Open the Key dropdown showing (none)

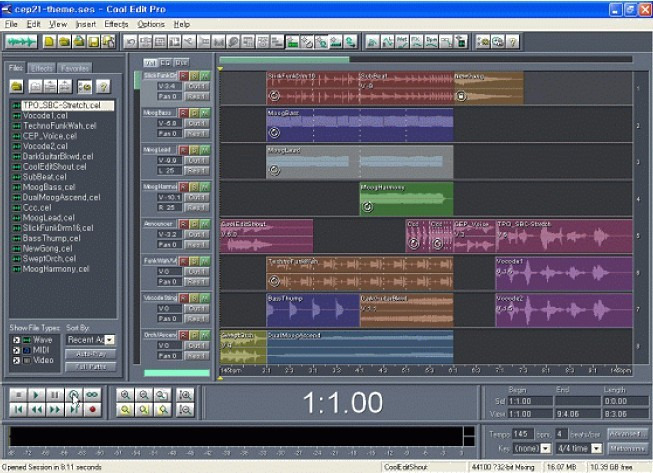pyautogui.click(x=546, y=448)
